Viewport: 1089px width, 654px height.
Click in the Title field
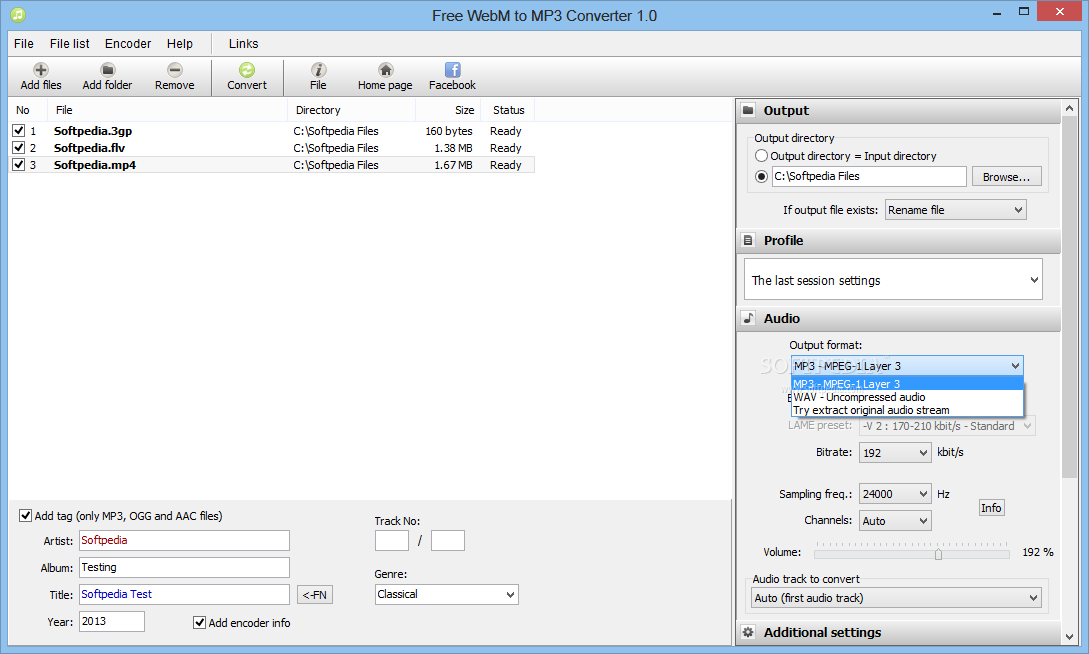[184, 594]
